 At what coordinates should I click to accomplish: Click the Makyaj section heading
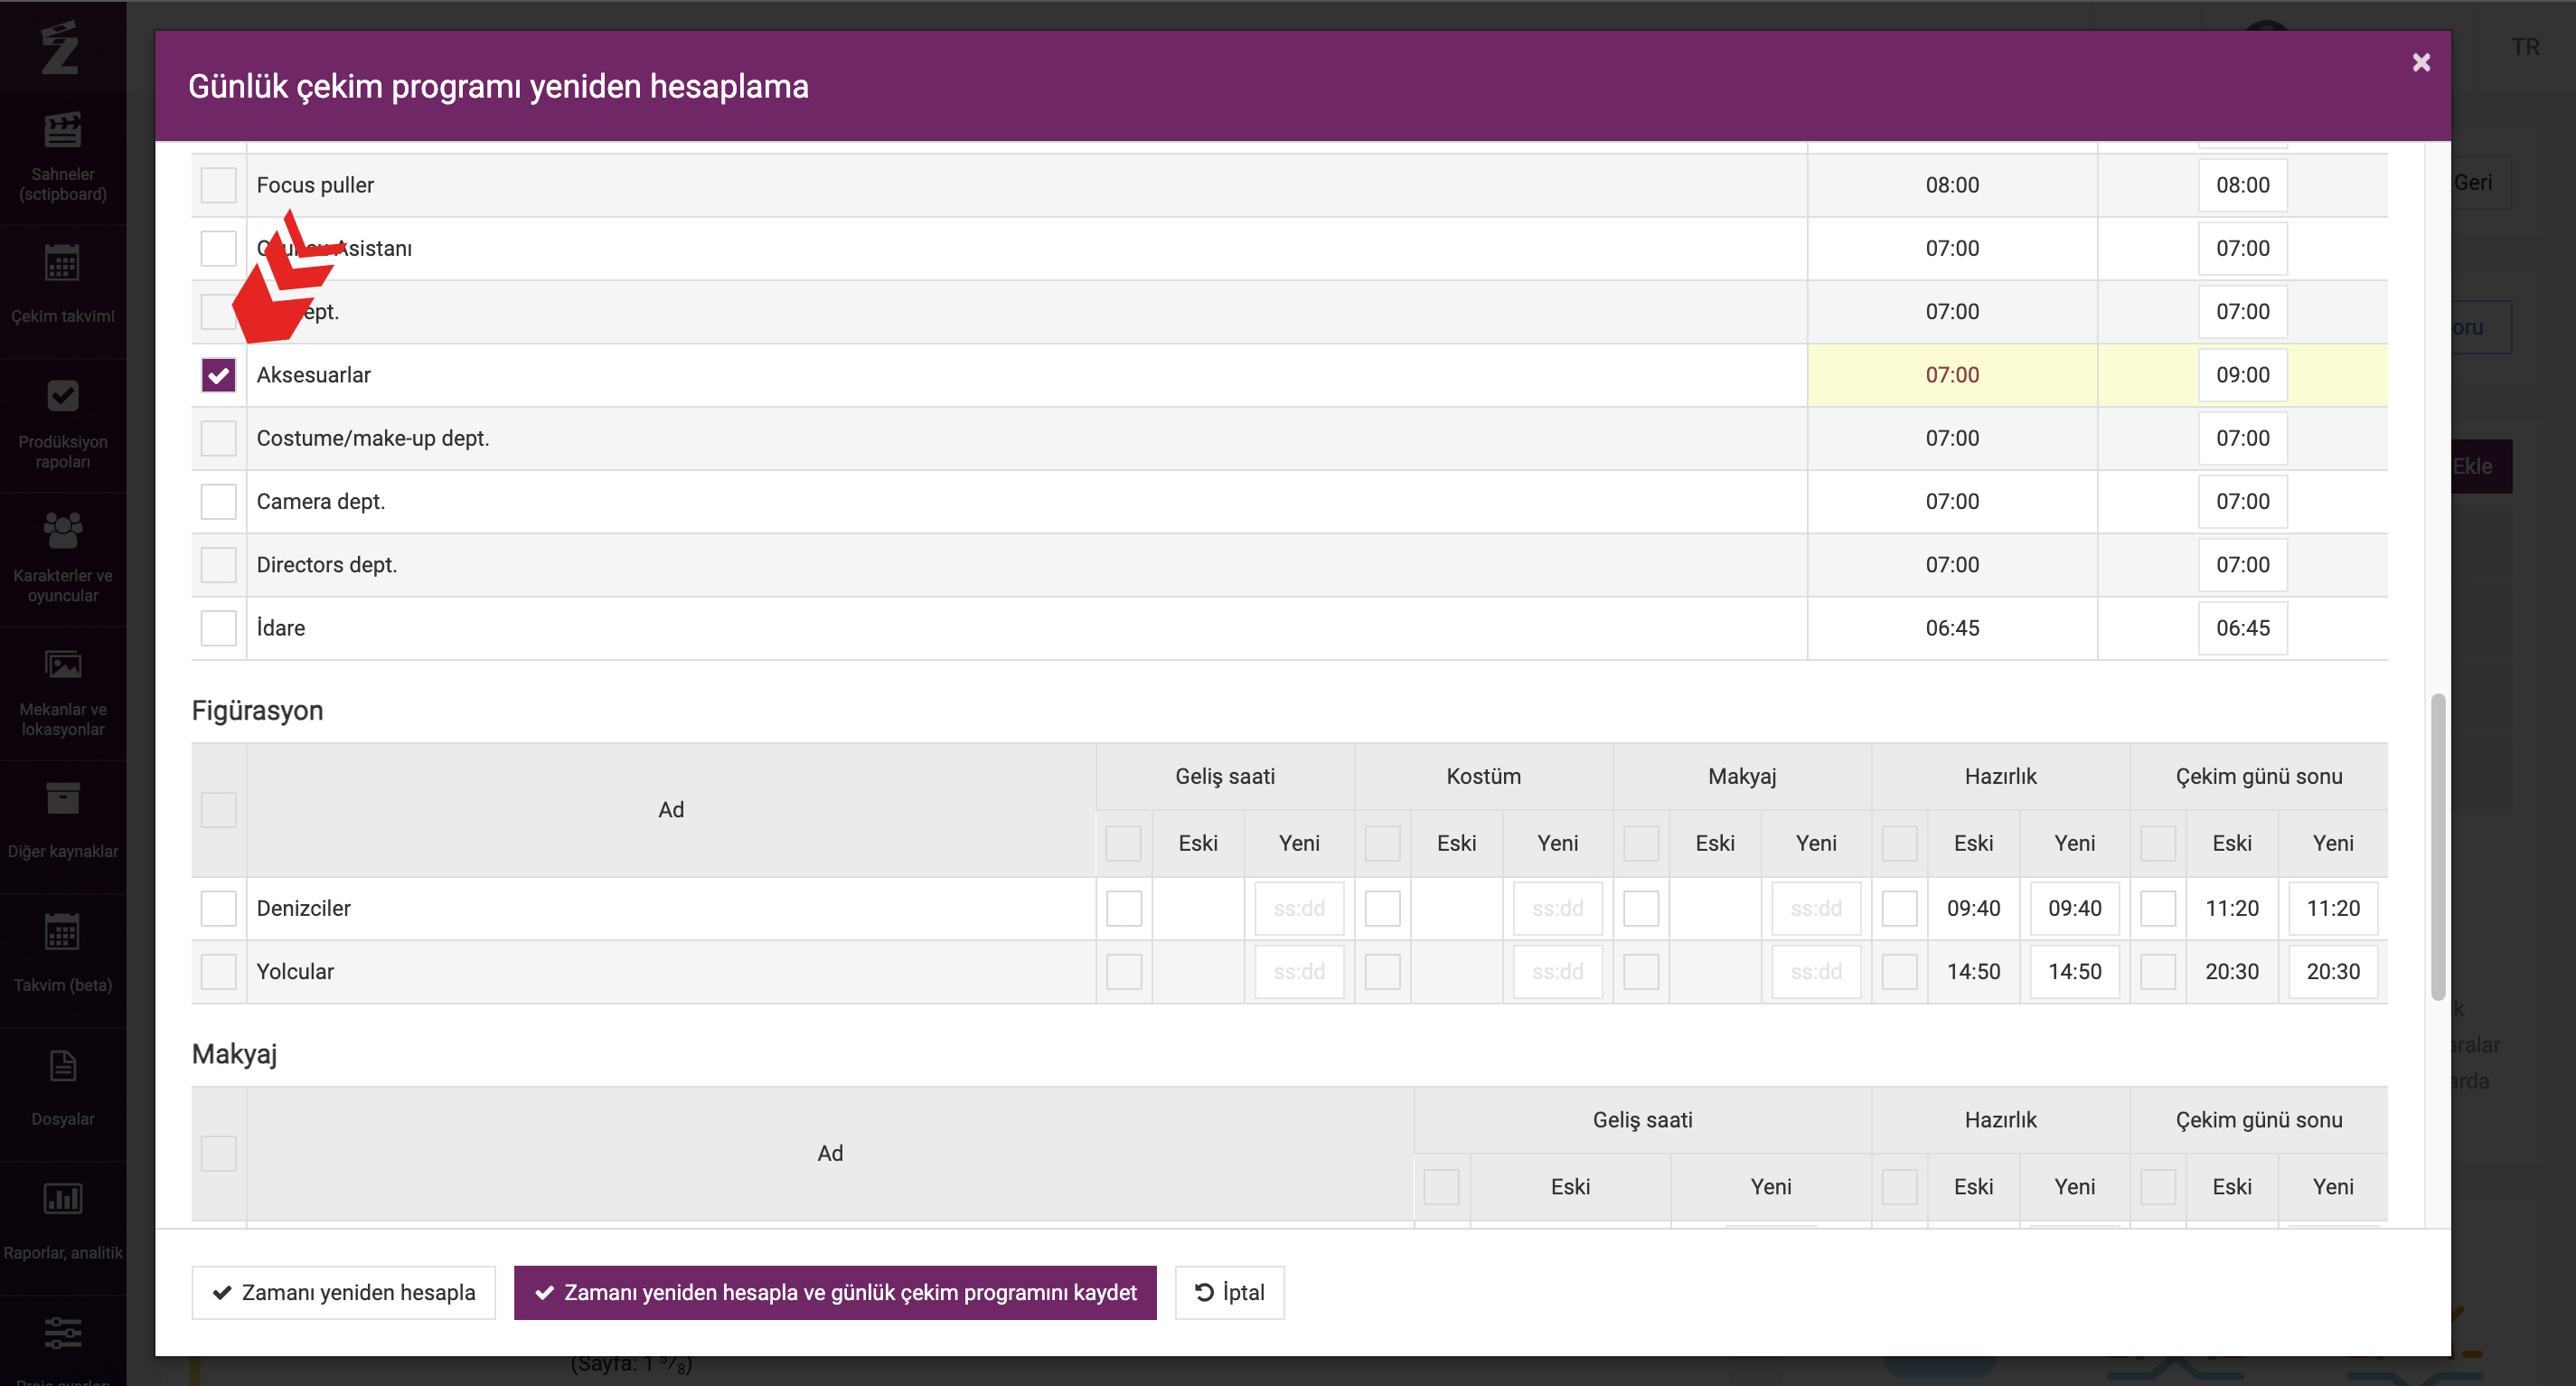234,1054
